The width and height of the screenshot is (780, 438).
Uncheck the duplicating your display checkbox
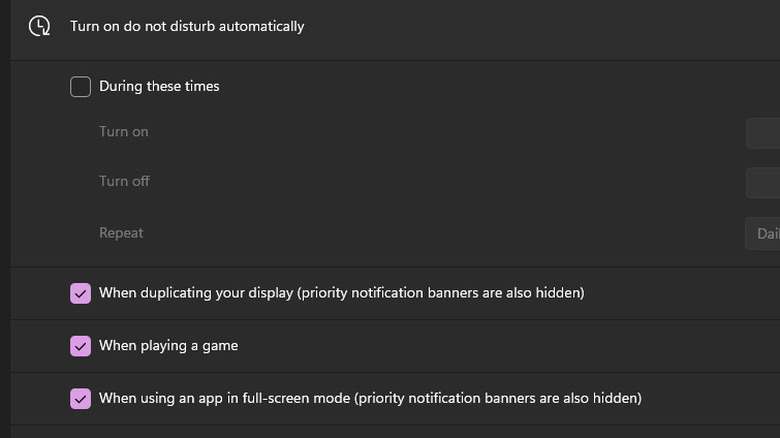[81, 294]
